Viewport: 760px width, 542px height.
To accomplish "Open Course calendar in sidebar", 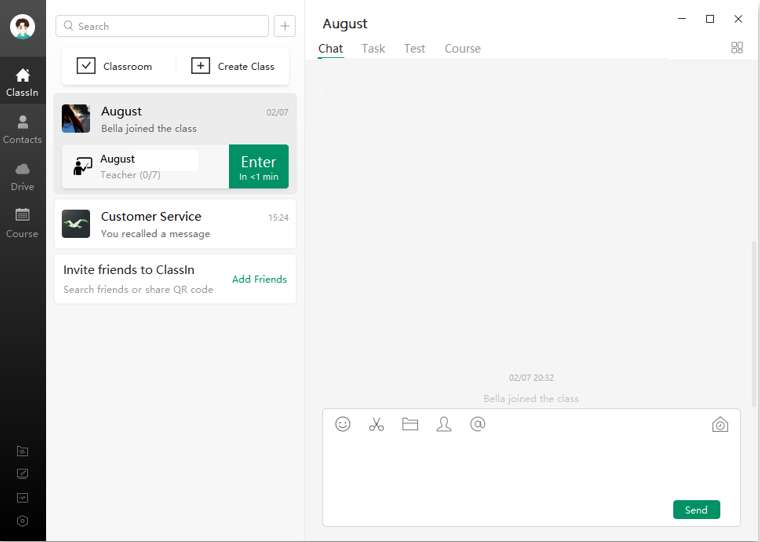I will point(22,223).
